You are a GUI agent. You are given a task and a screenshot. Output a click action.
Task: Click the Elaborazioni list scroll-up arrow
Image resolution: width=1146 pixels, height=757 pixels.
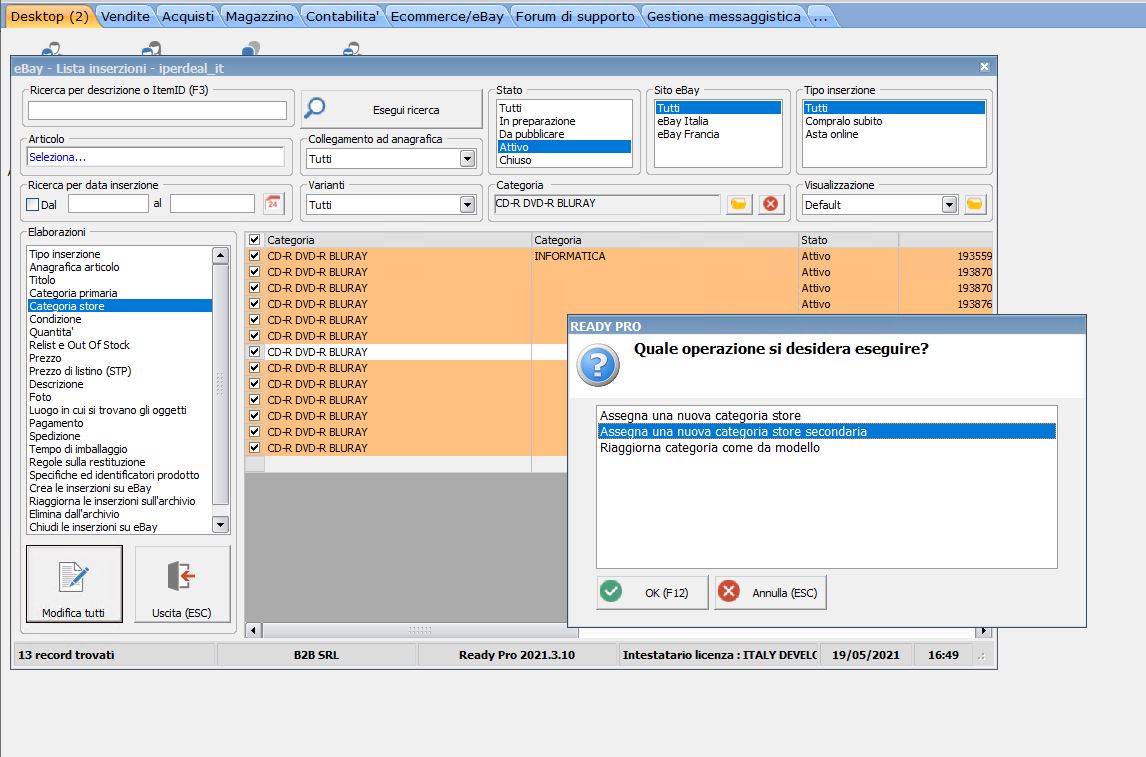pos(220,255)
